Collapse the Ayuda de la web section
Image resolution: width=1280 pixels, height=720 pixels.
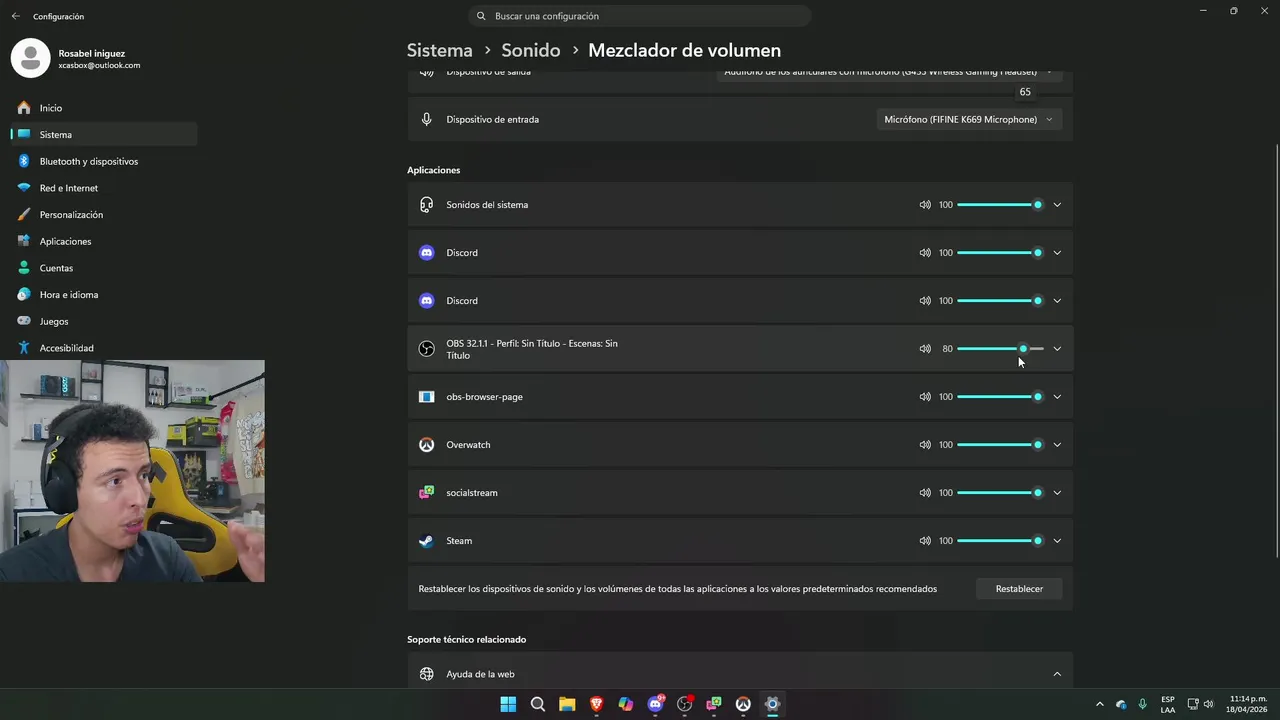1057,674
